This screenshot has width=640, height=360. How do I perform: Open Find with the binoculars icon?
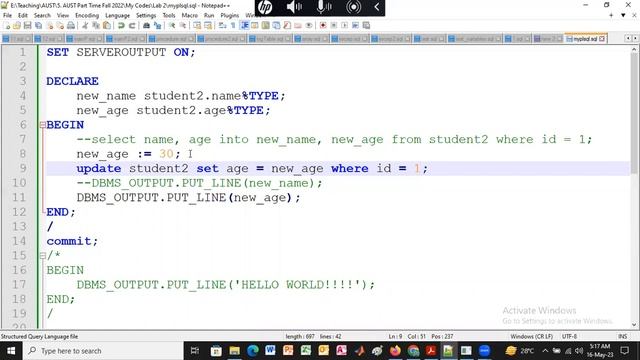146,25
